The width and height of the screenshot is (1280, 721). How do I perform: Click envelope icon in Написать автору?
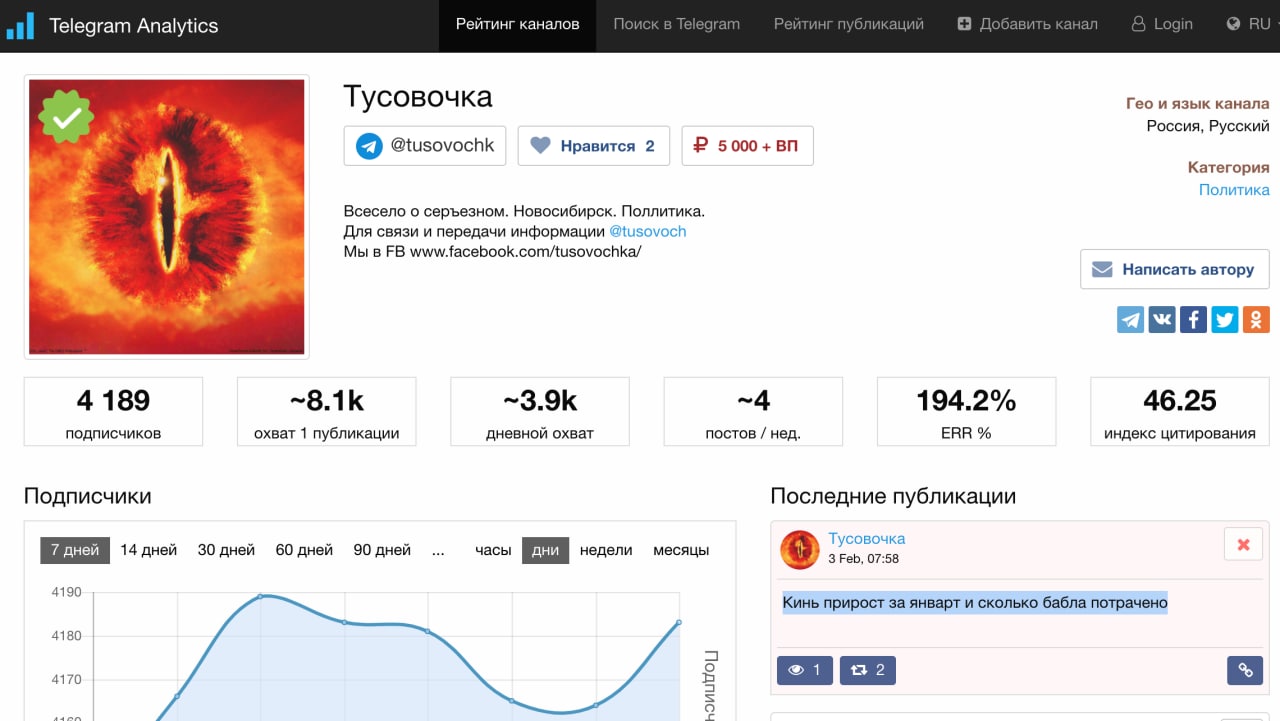(1102, 270)
